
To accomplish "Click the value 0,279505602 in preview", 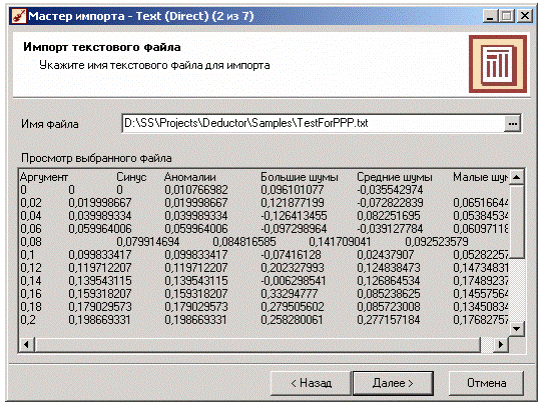I will (x=292, y=307).
